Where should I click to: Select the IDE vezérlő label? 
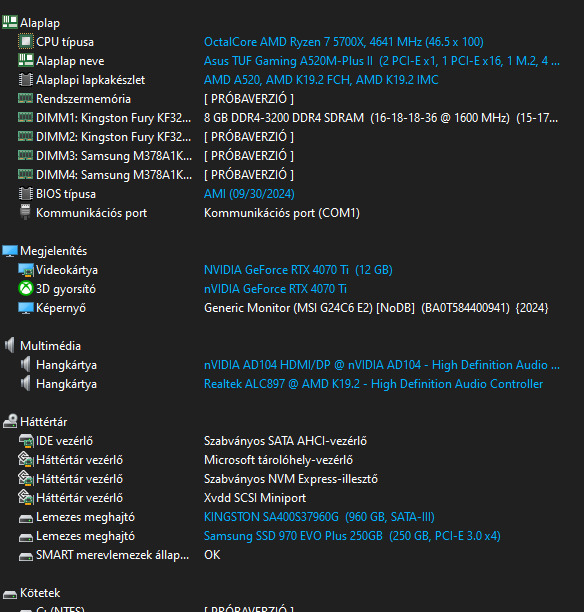point(64,441)
